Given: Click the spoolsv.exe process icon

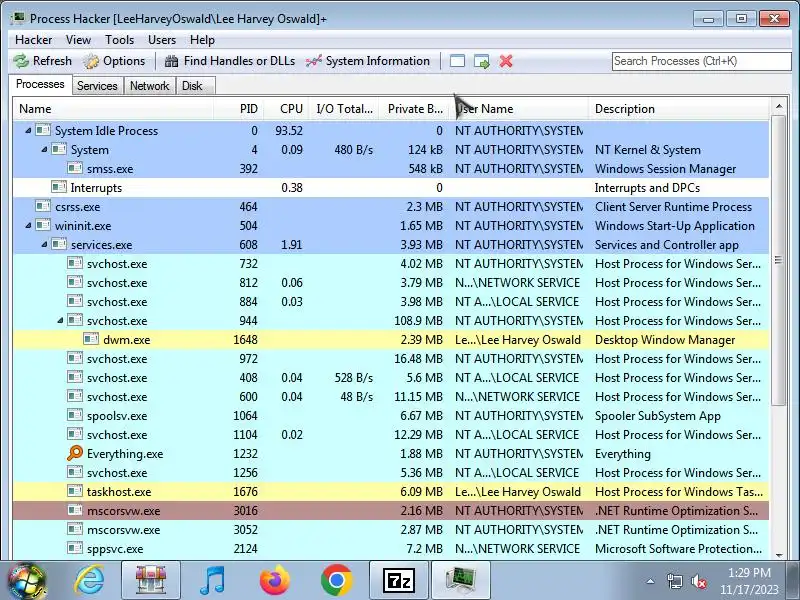Looking at the screenshot, I should tap(74, 415).
